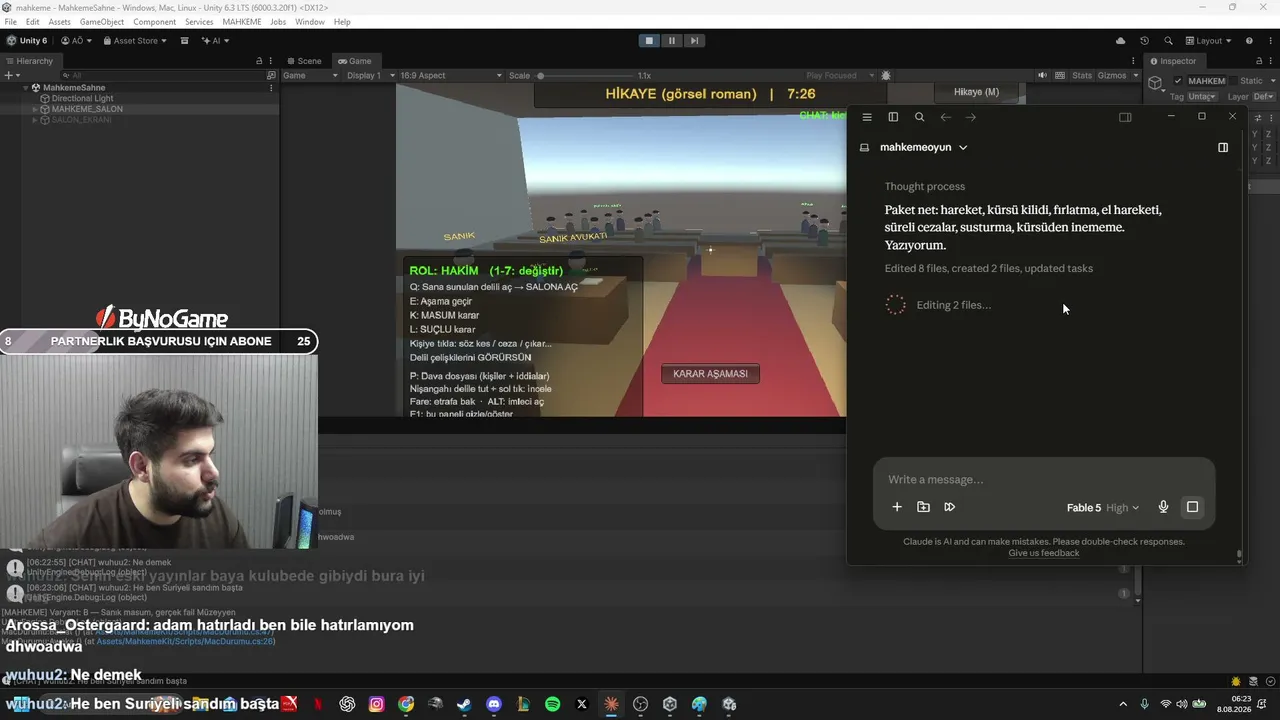Screen dimensions: 1280x720
Task: Toggle Game view mute audio icon
Action: 1042,75
